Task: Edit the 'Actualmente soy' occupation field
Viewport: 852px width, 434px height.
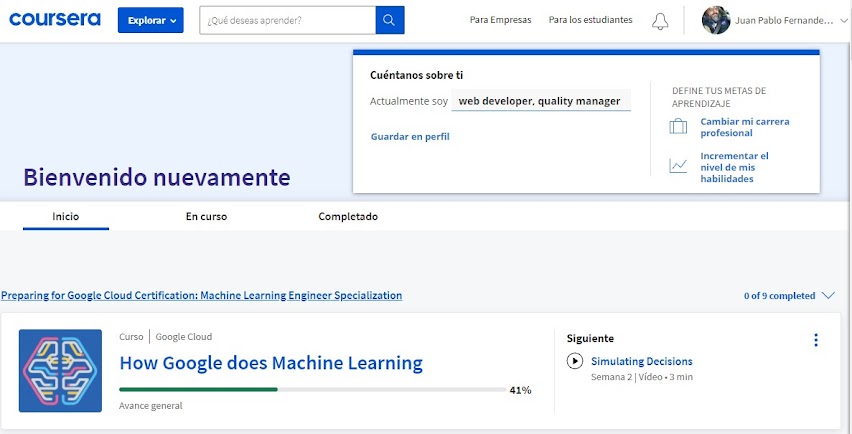Action: (x=541, y=101)
